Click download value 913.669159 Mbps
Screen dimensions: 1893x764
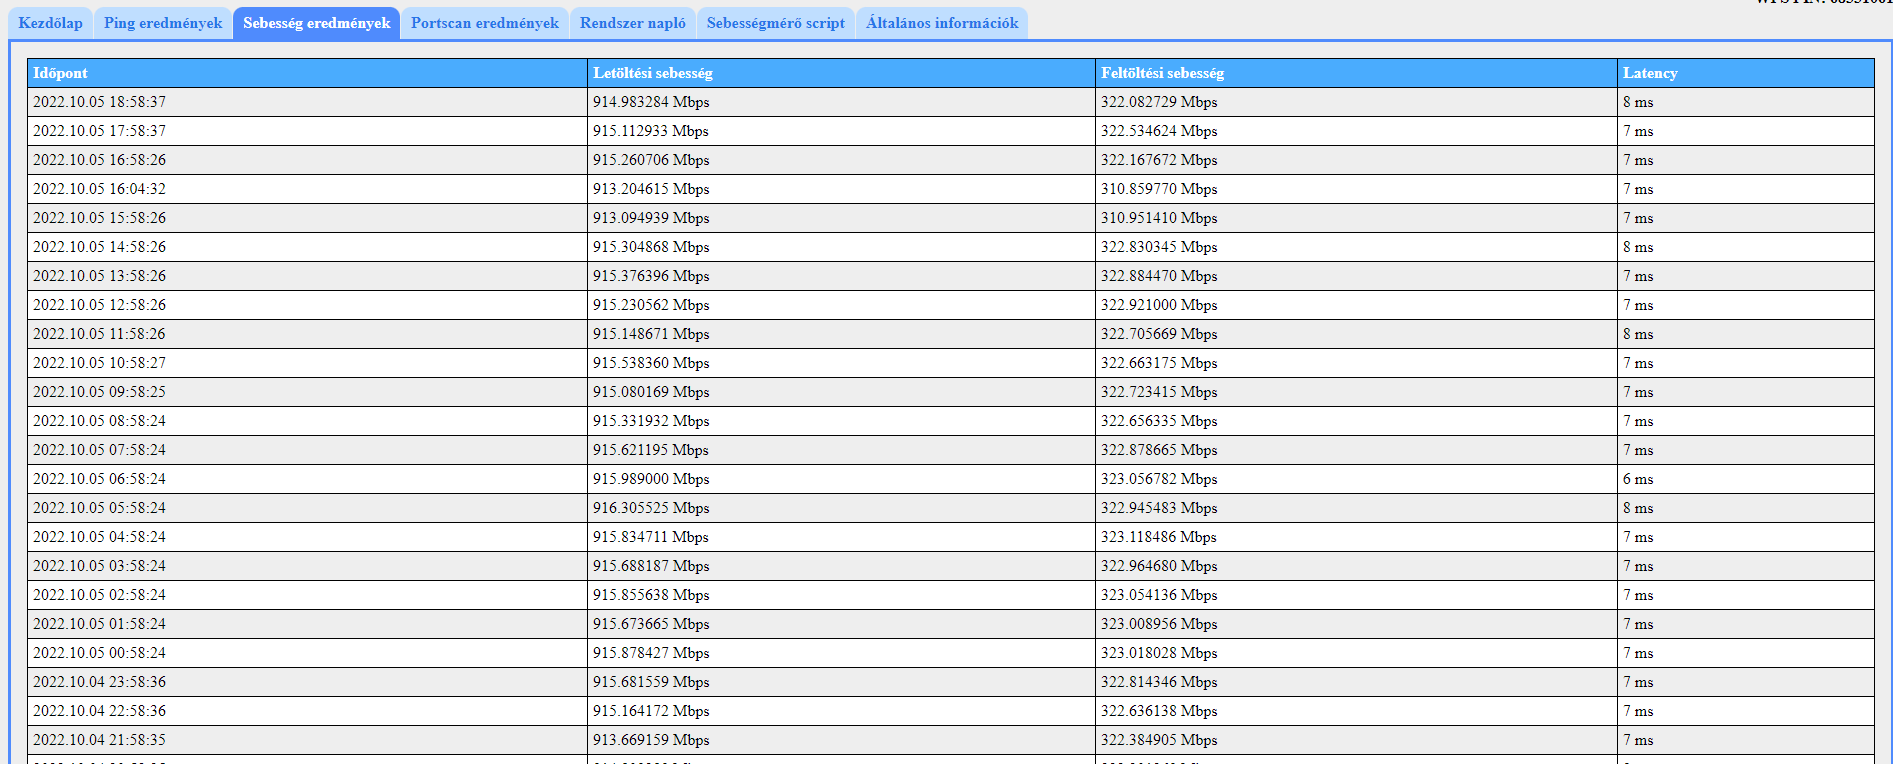[651, 740]
